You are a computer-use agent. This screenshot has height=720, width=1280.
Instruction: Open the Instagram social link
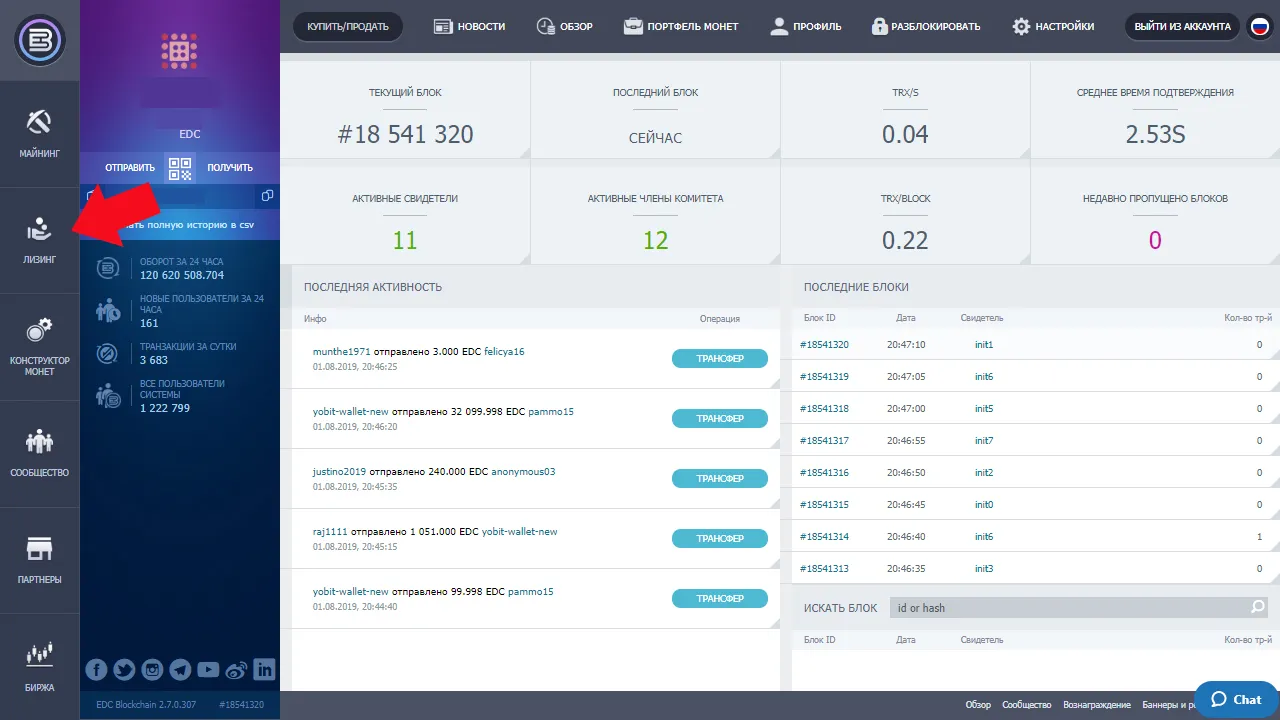[152, 670]
